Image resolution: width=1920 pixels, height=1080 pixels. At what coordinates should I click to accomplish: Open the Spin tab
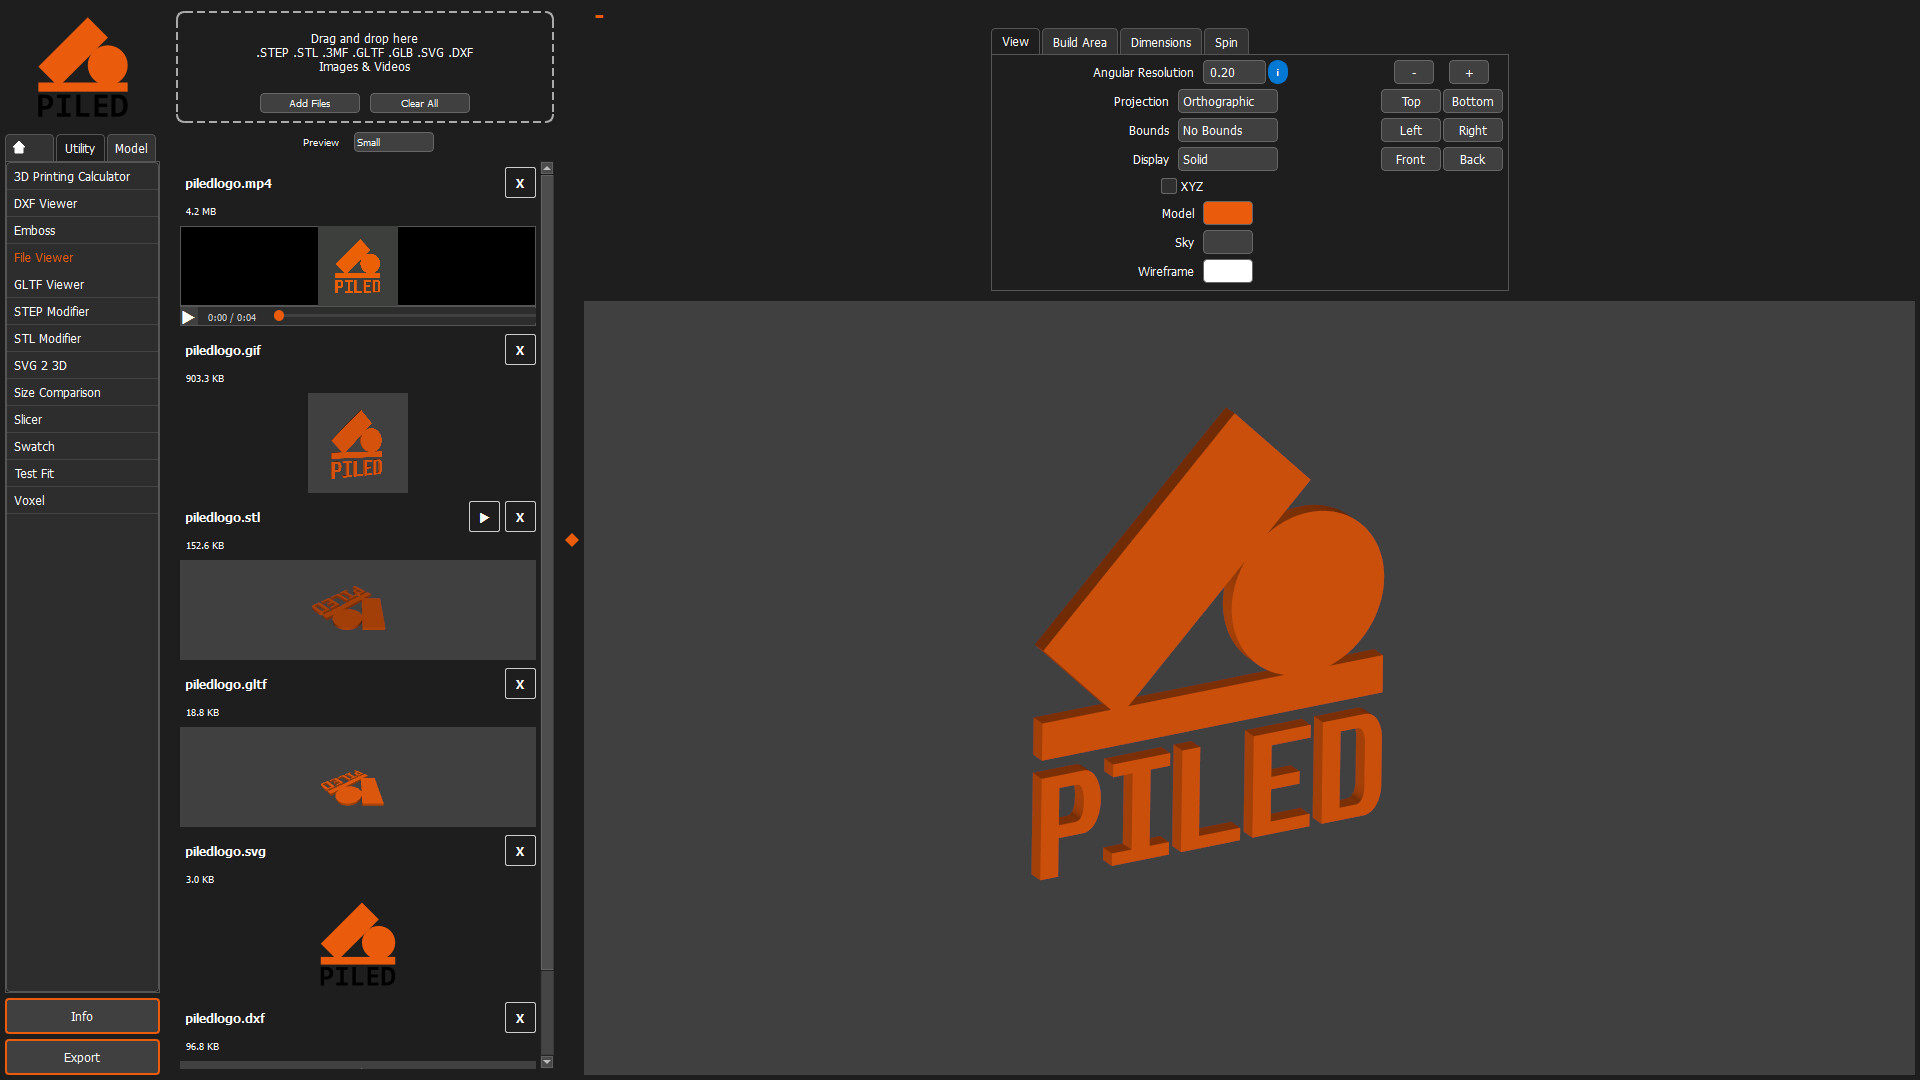pyautogui.click(x=1225, y=41)
